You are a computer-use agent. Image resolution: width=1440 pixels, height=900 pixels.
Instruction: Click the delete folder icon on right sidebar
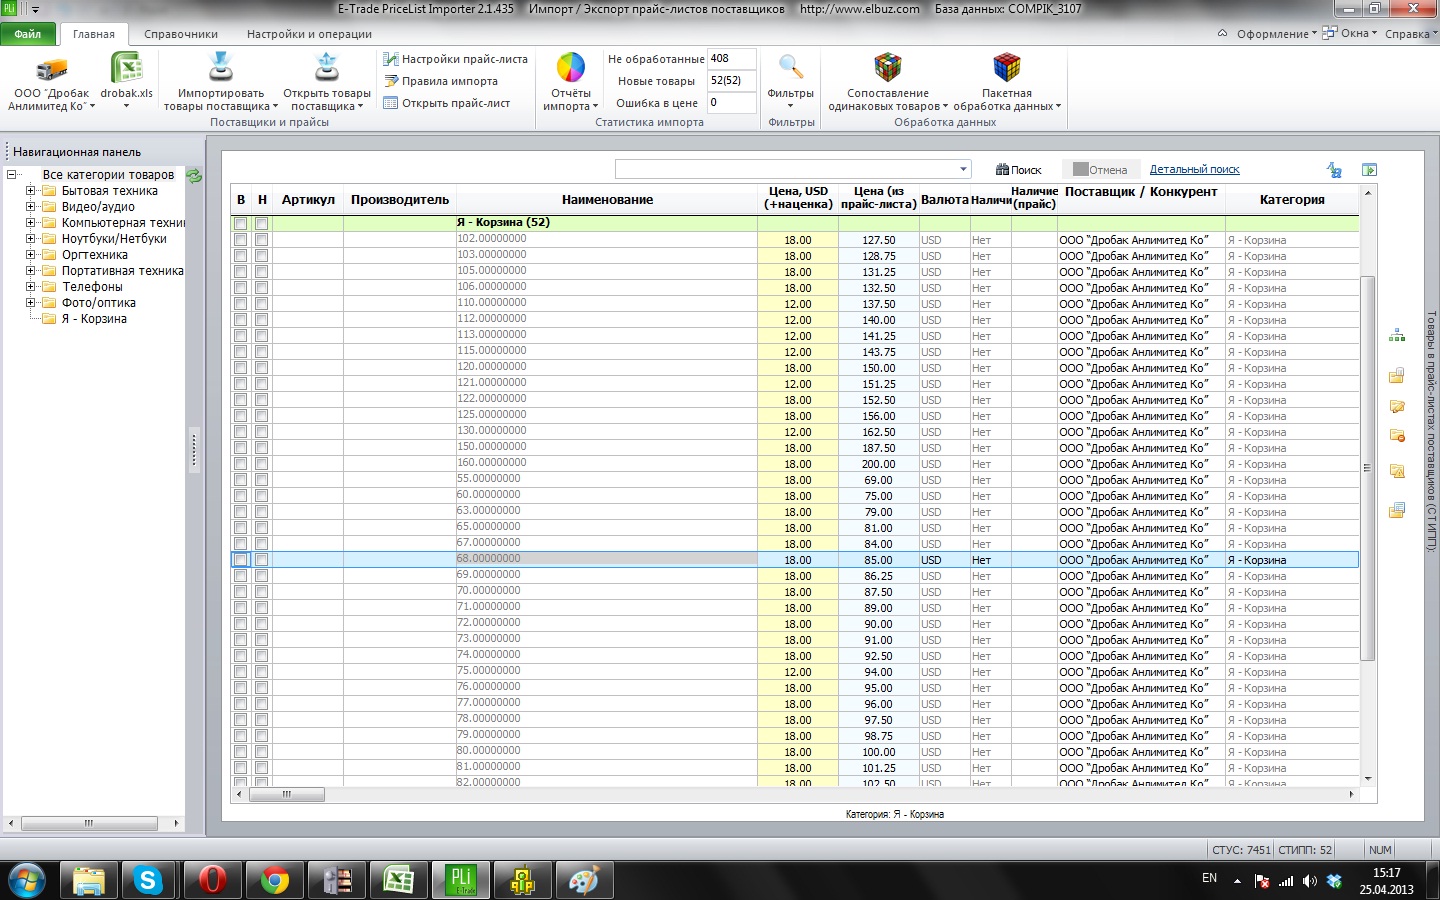(x=1397, y=436)
